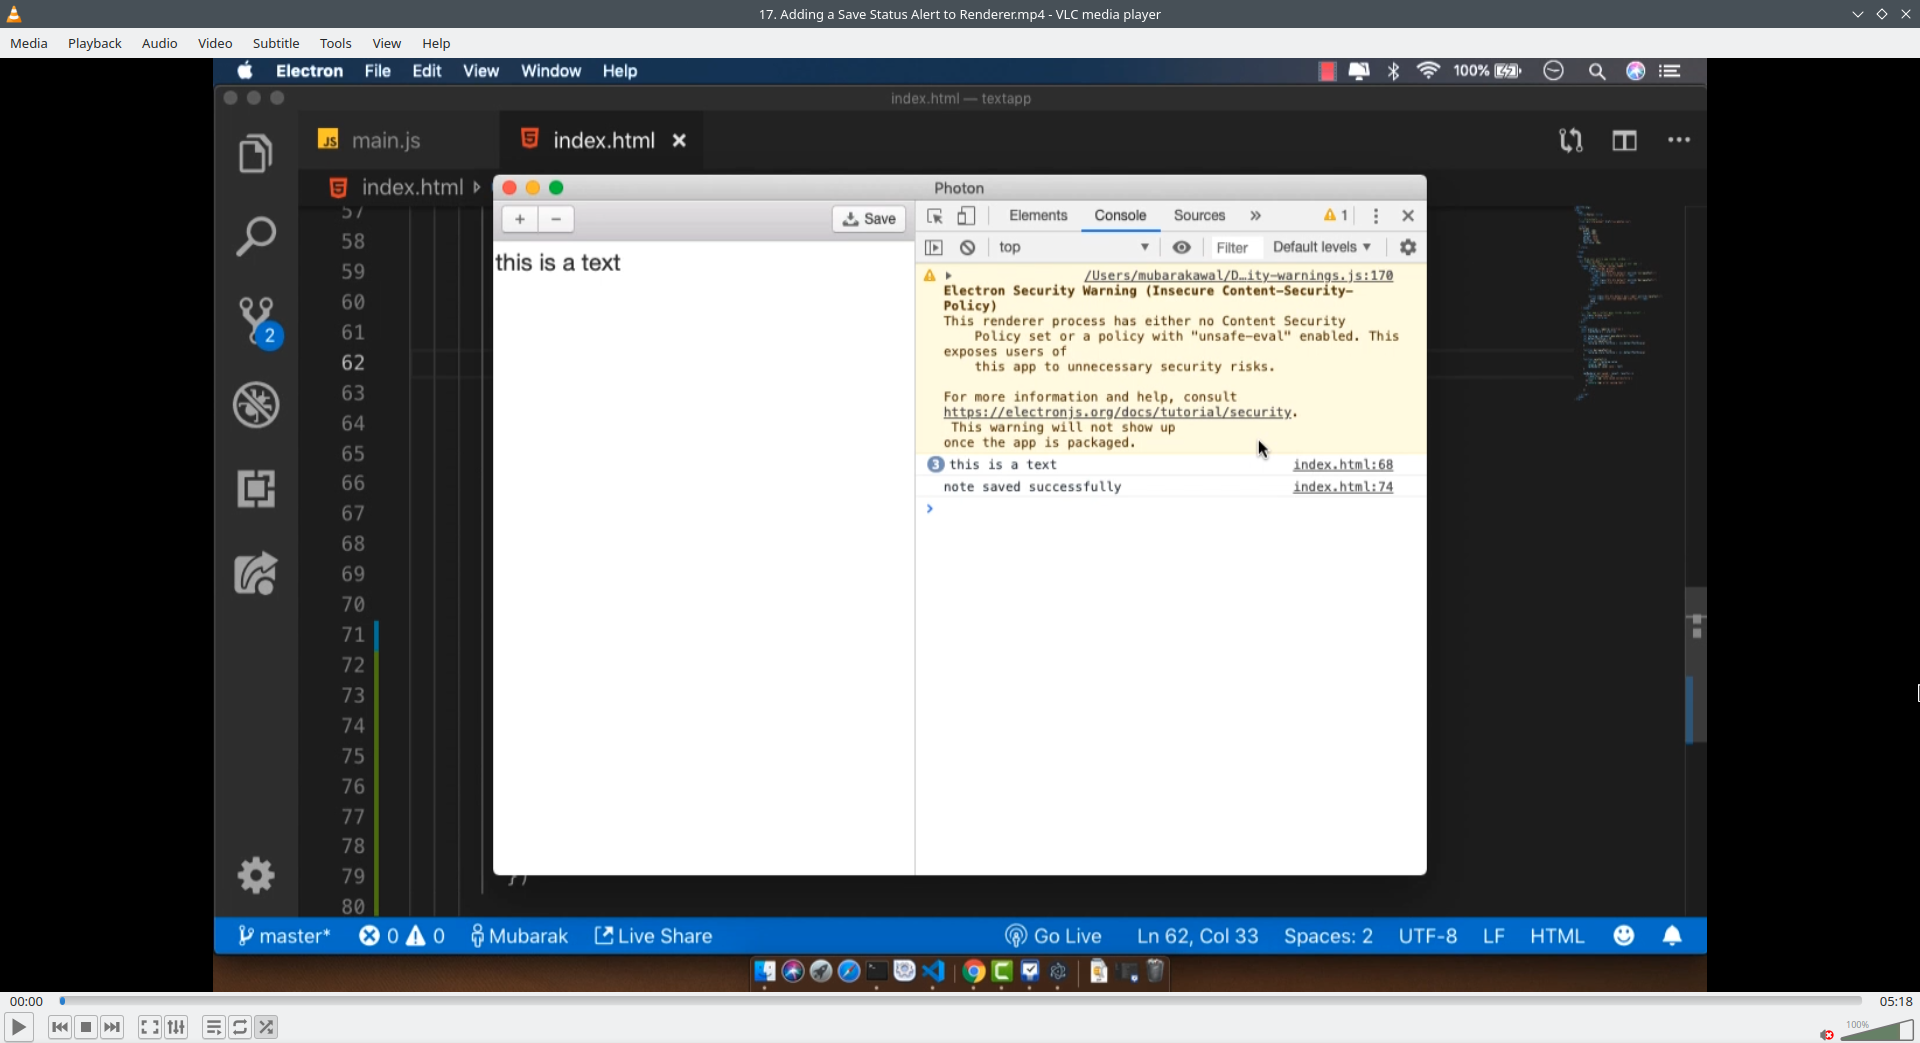The width and height of the screenshot is (1920, 1043).
Task: Open the VS Code Explorer icon
Action: [256, 153]
